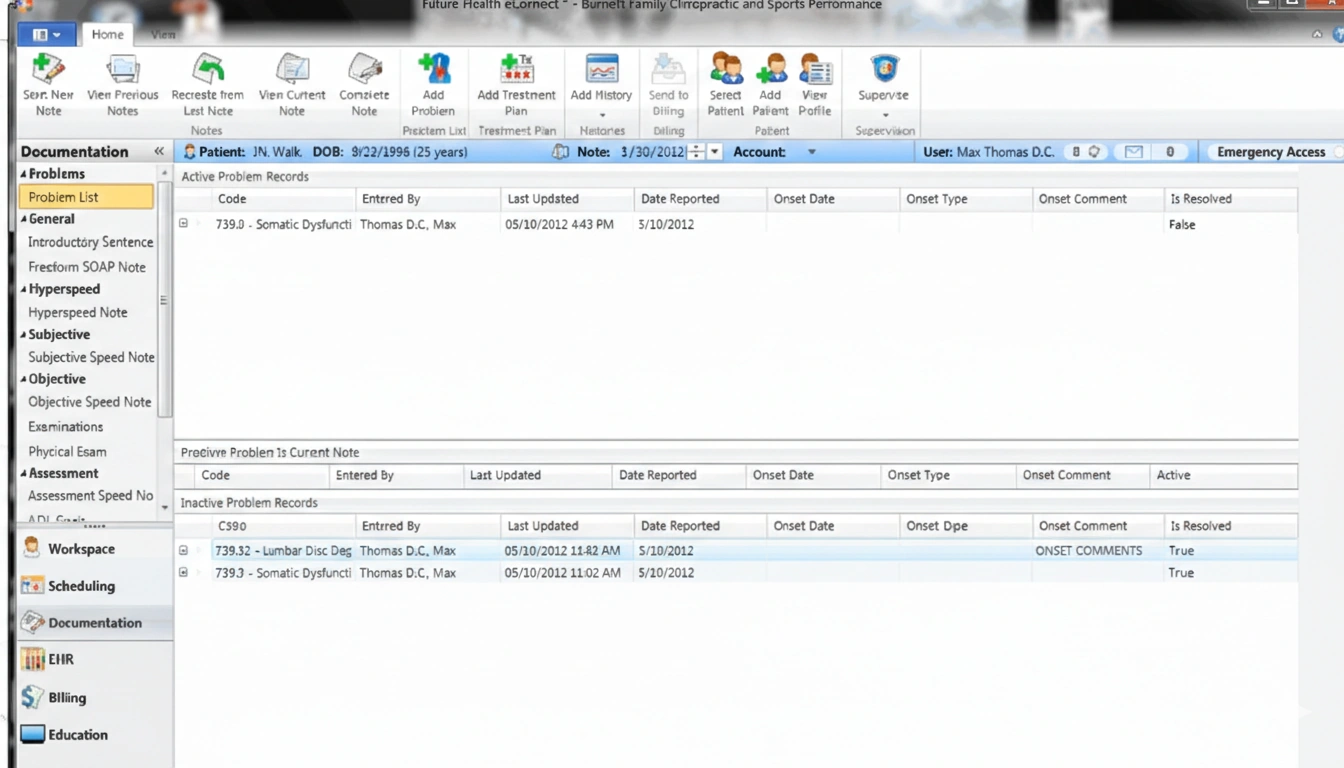Viewport: 1344px width, 768px height.
Task: Select the Home ribbon tab
Action: pyautogui.click(x=108, y=33)
